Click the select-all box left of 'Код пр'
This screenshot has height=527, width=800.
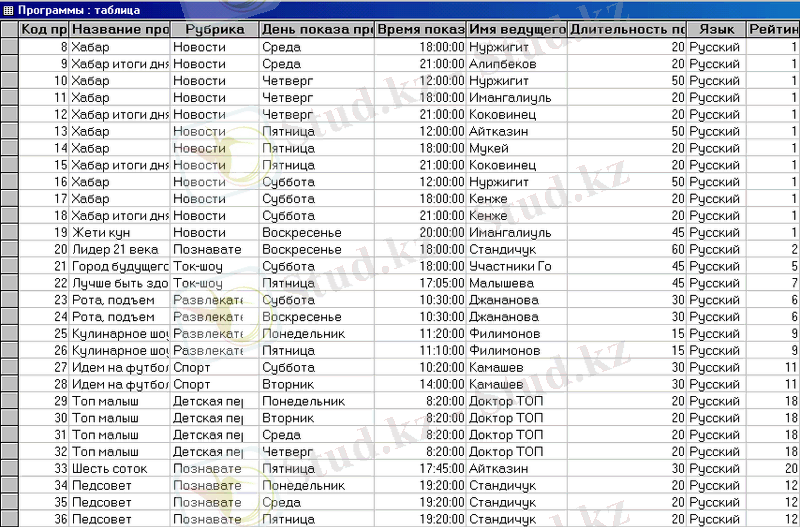pos(9,29)
